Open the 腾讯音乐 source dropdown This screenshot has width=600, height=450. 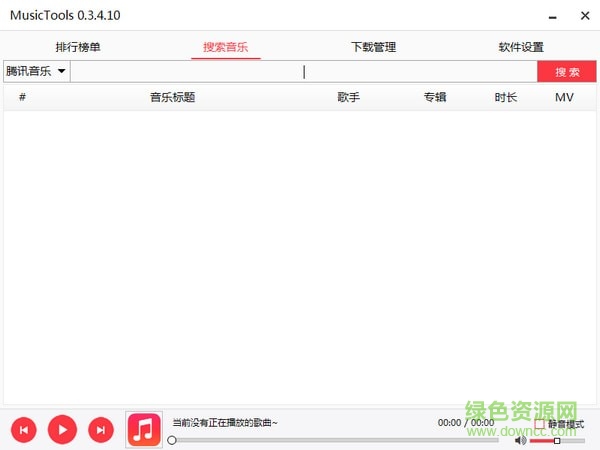click(x=37, y=71)
